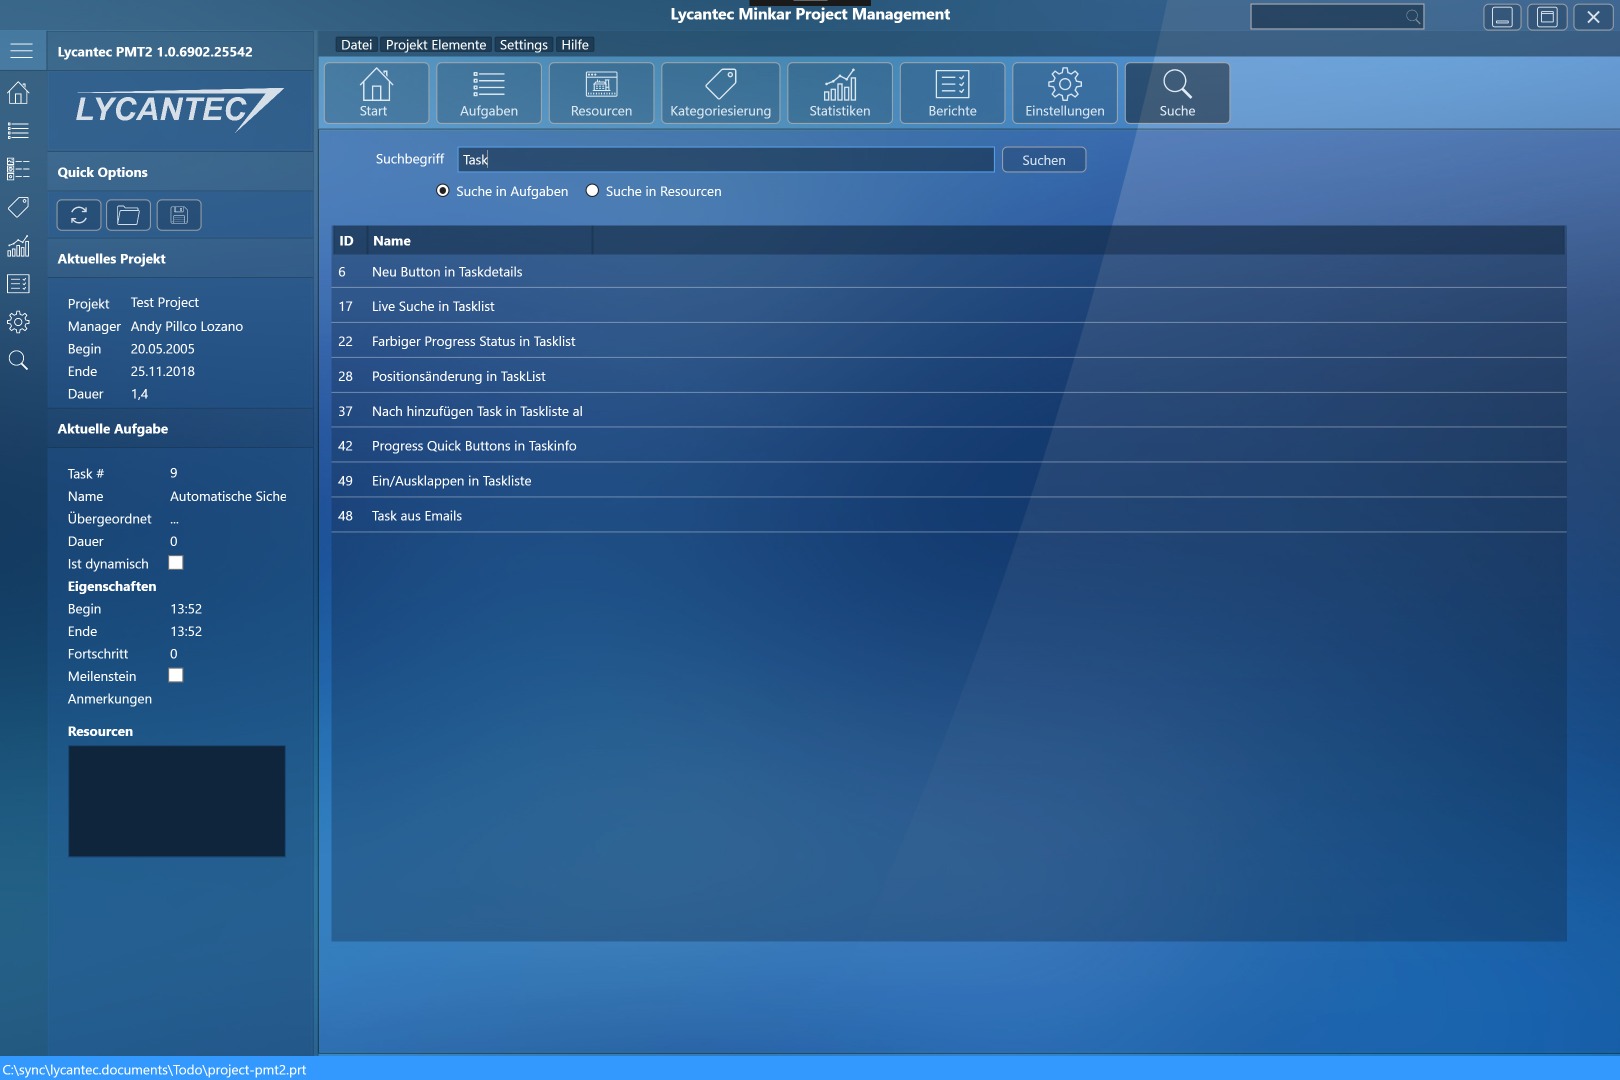
Task: Toggle the Ist dynamisch checkbox
Action: (176, 563)
